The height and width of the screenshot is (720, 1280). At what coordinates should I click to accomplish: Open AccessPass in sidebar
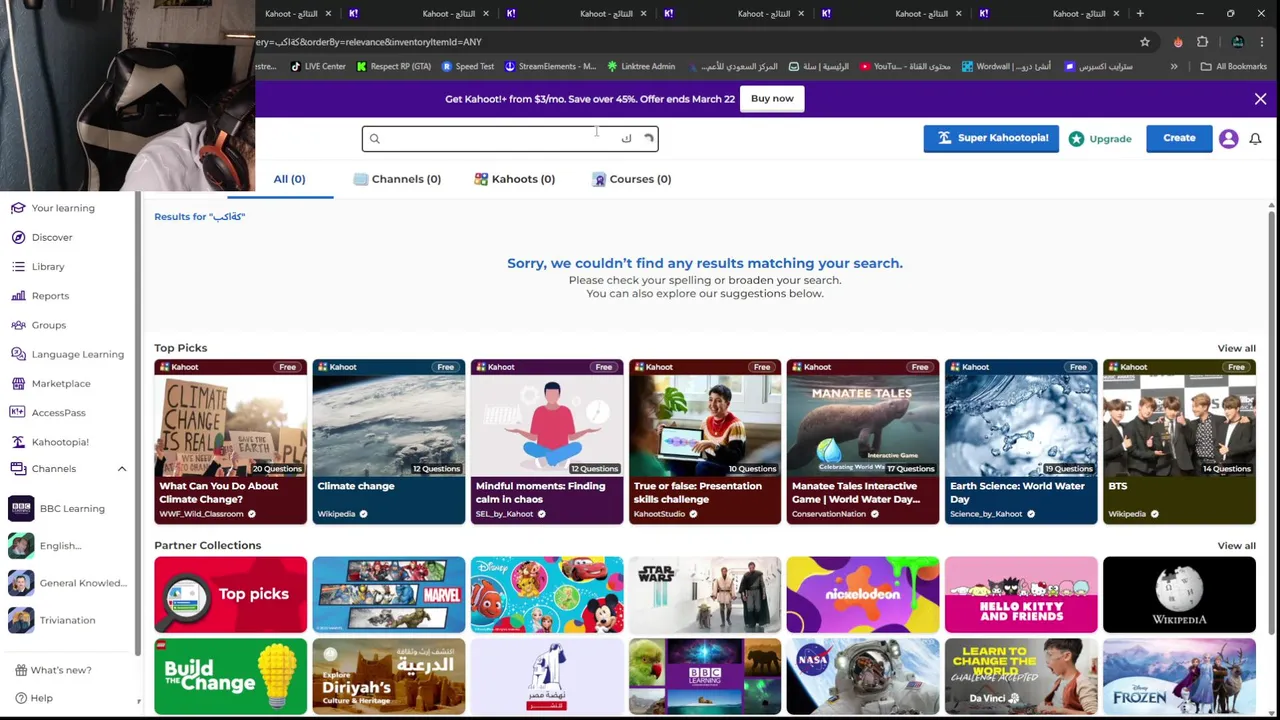point(48,412)
